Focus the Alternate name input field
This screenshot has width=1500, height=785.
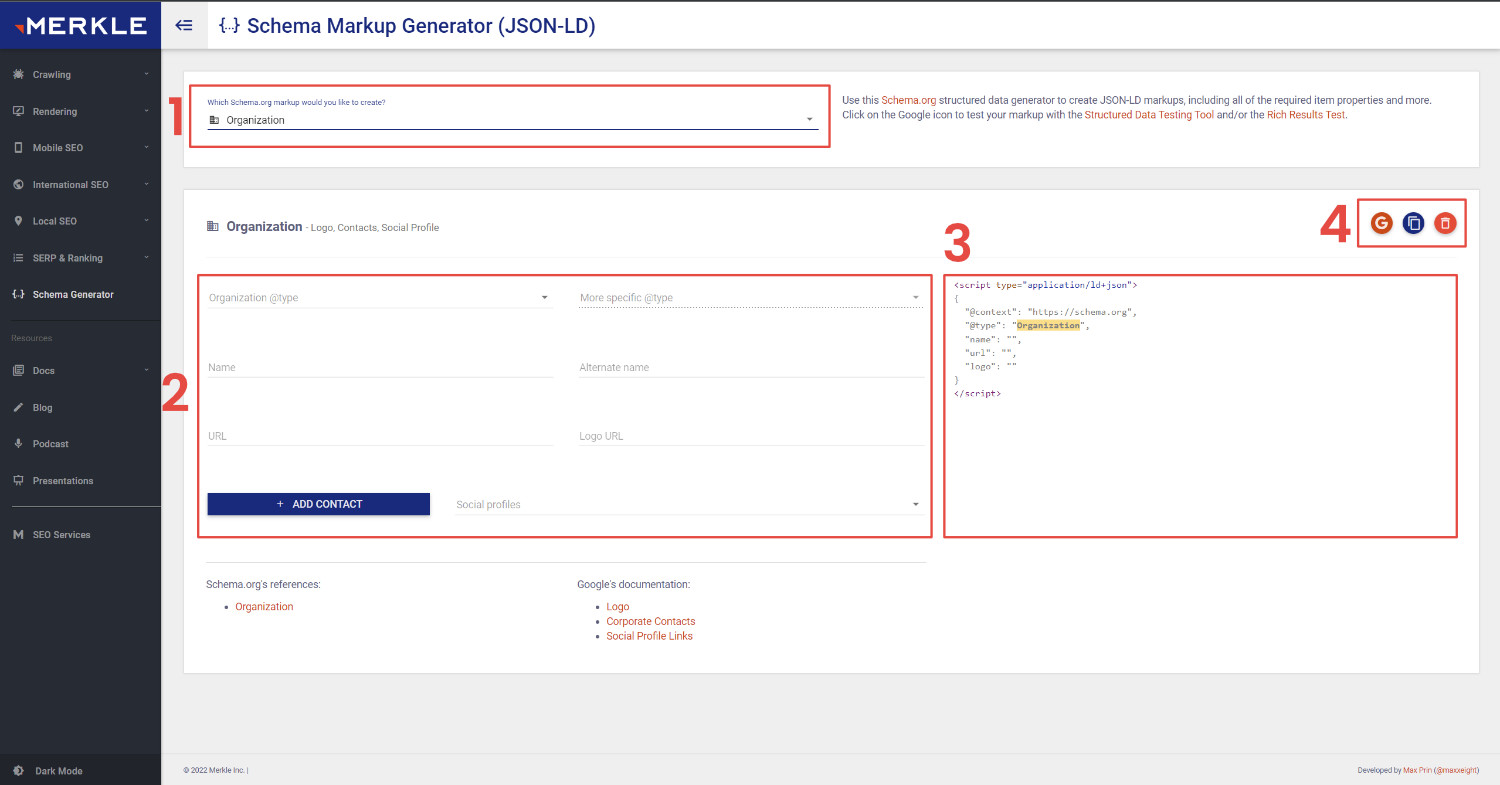[751, 367]
